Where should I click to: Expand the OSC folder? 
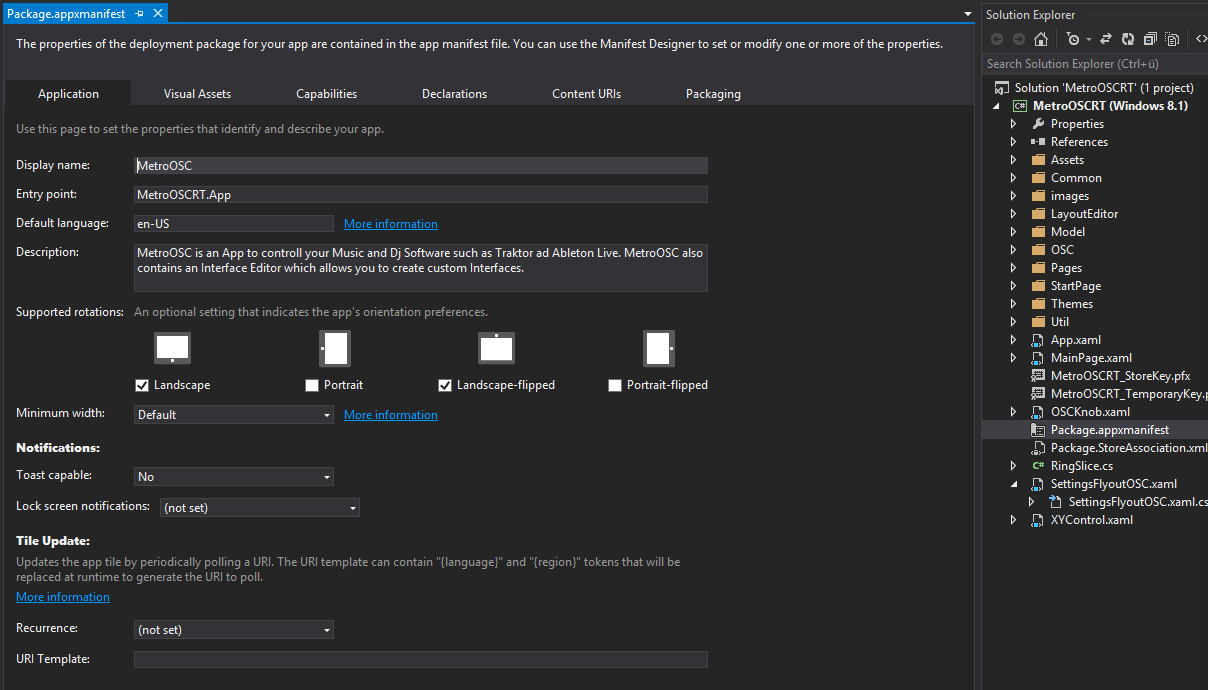pyautogui.click(x=1013, y=250)
